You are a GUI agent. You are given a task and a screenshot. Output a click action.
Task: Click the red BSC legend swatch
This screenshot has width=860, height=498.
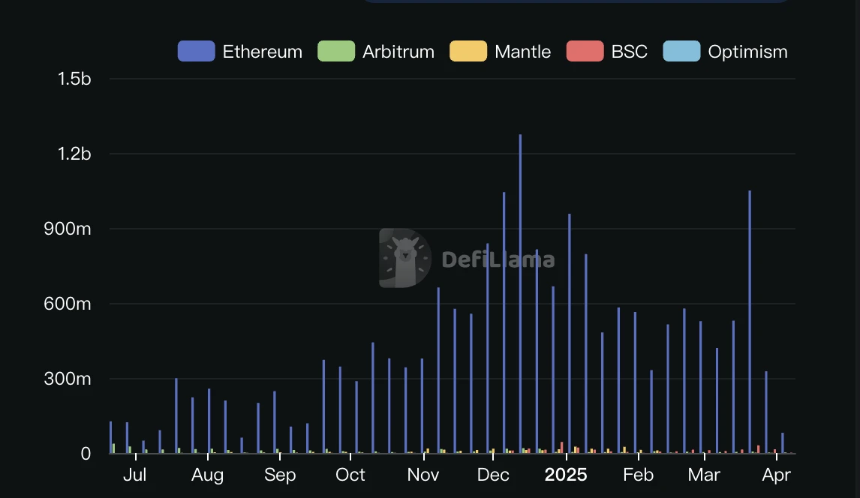coord(585,52)
